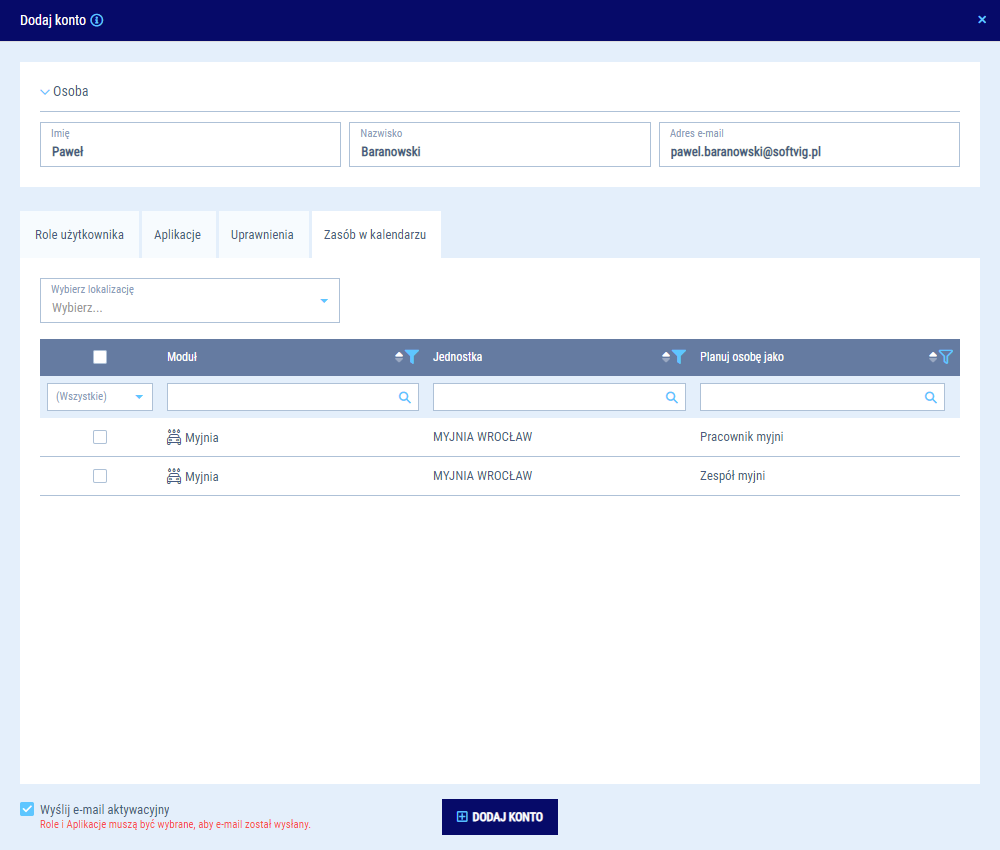Tick the checkbox for Pracownik myjni row
This screenshot has height=850, width=1000.
100,437
